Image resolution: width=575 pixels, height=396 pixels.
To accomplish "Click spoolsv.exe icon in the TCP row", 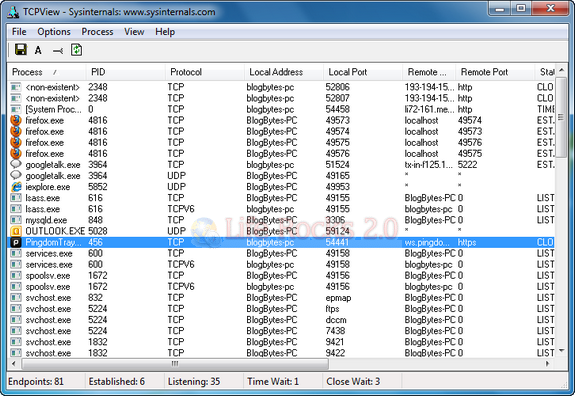I will pyautogui.click(x=16, y=275).
